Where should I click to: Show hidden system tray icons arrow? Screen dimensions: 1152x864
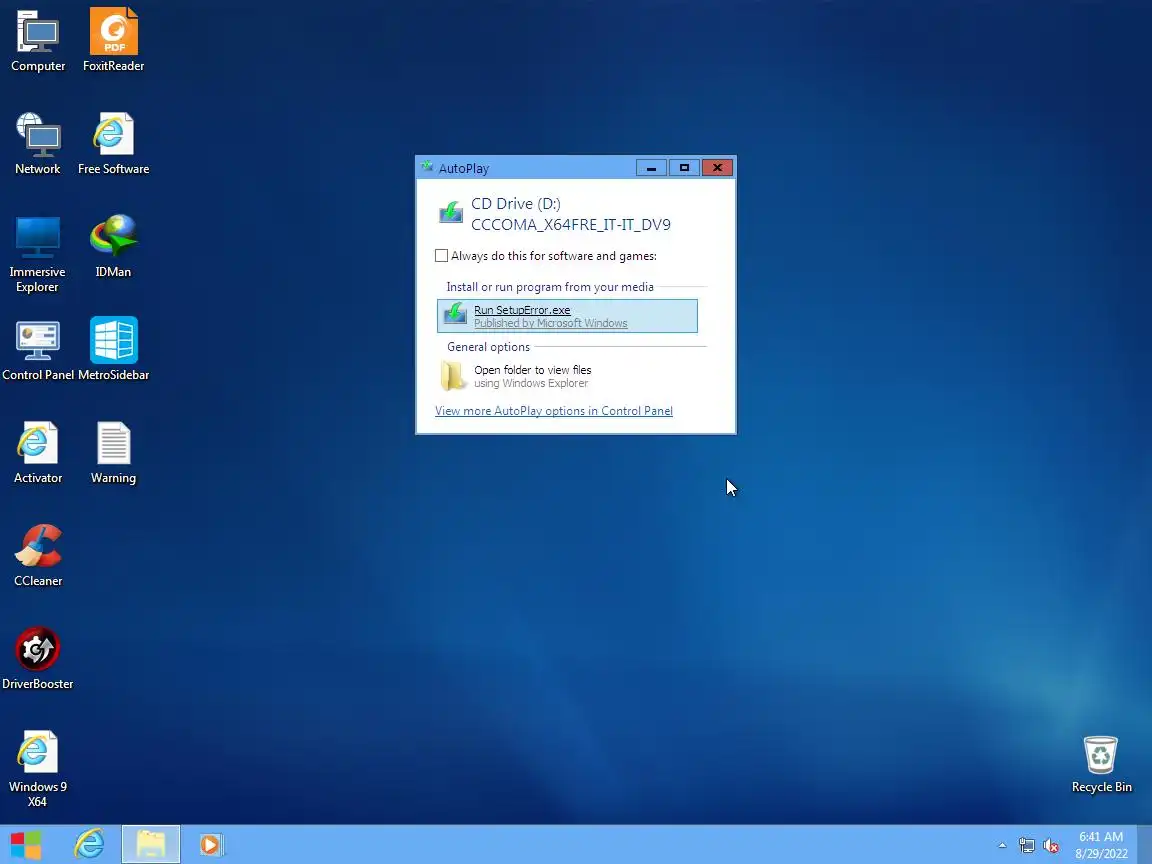coord(1002,846)
